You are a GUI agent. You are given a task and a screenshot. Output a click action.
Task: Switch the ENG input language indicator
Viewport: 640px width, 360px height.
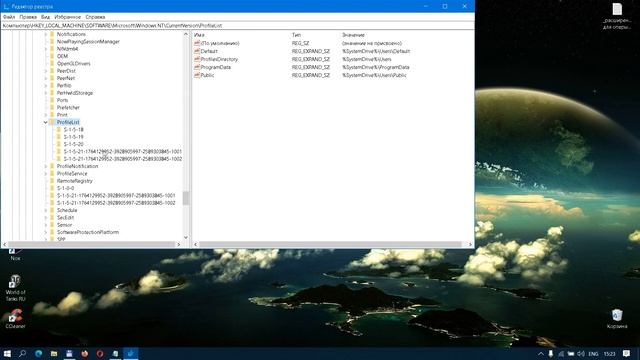pyautogui.click(x=593, y=354)
